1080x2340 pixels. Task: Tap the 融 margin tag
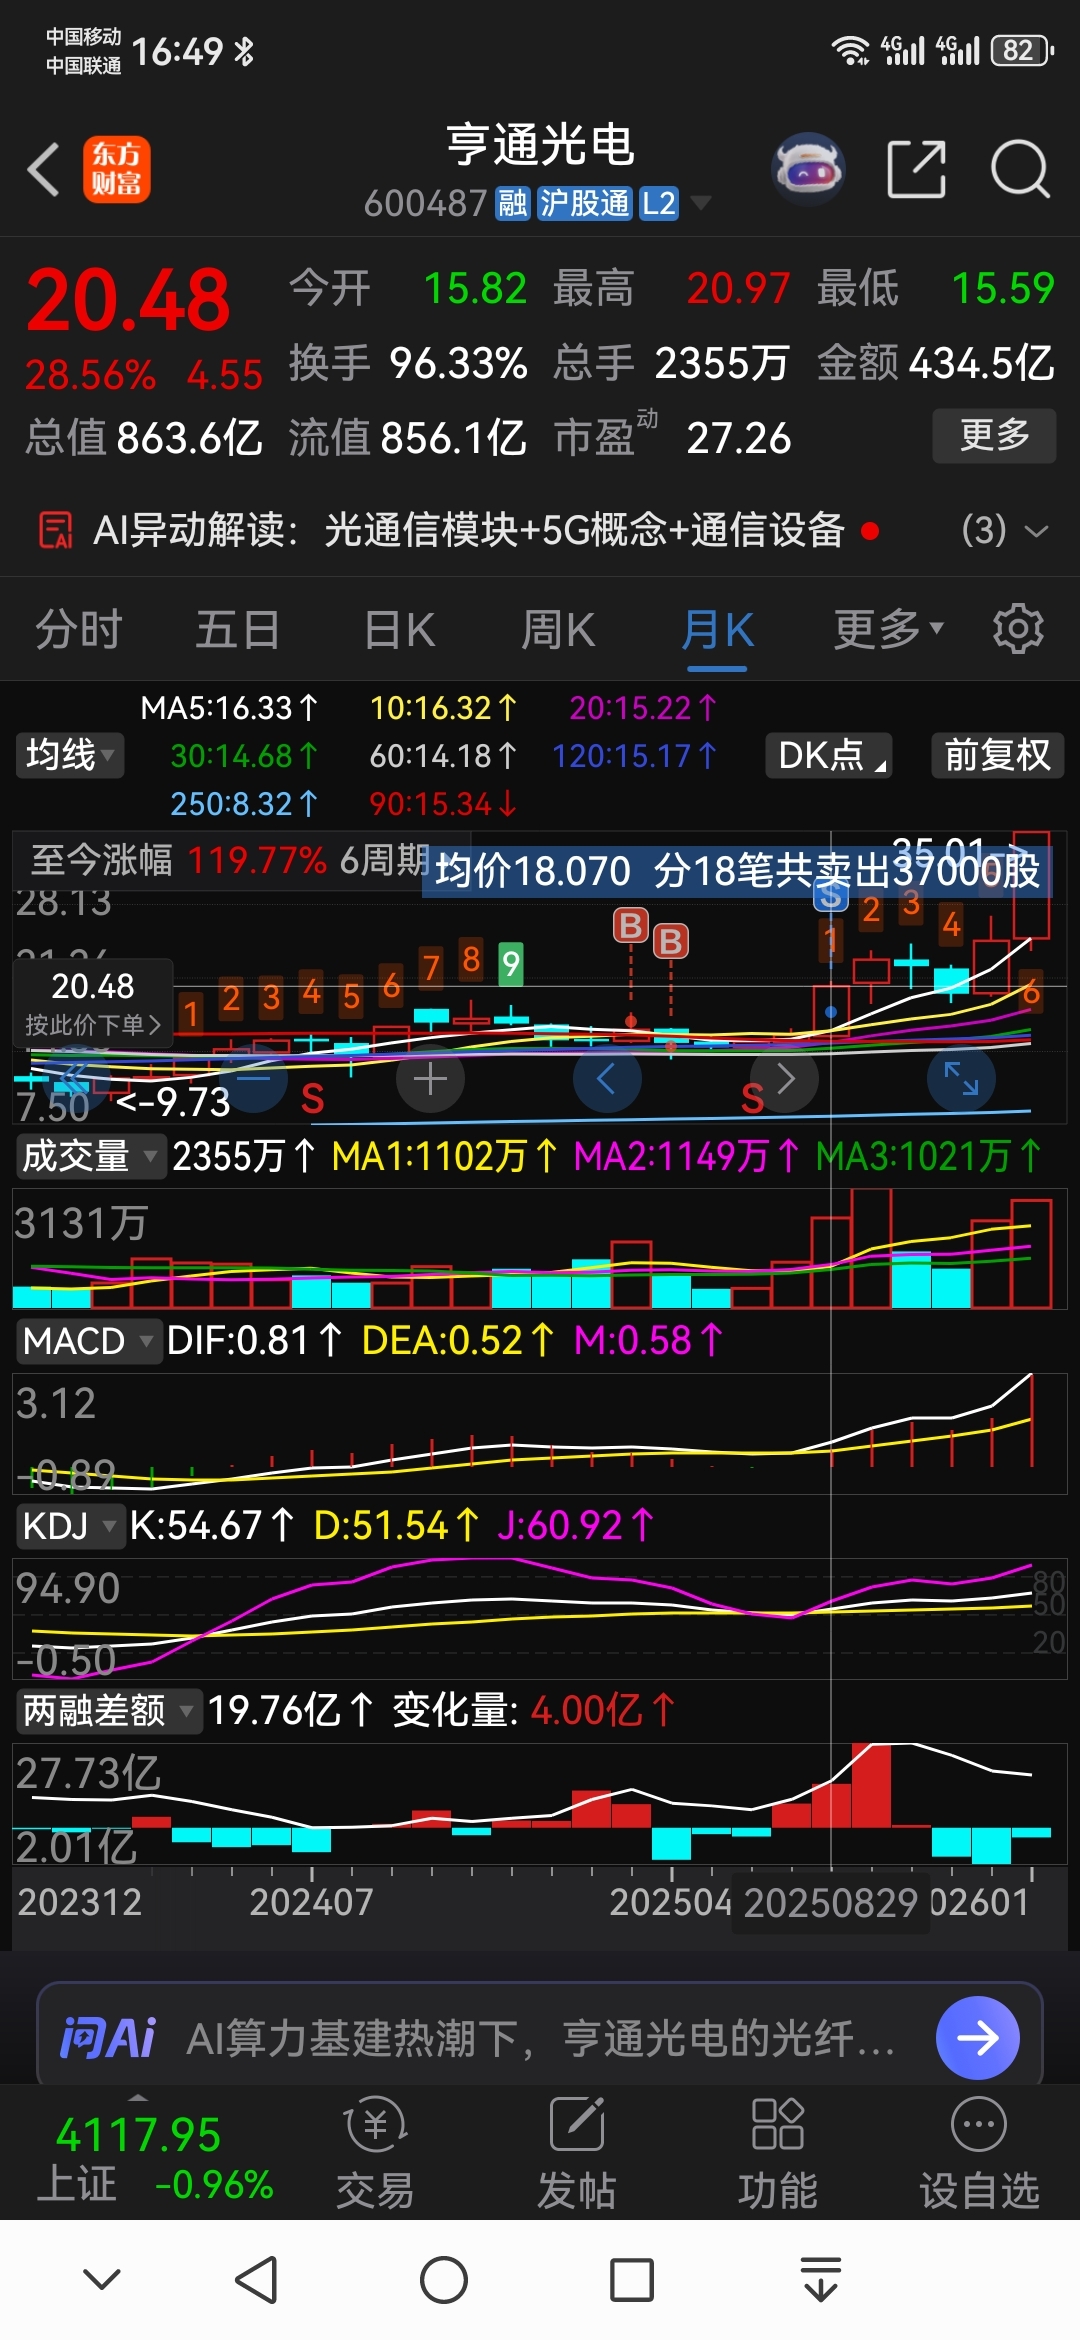(x=513, y=203)
